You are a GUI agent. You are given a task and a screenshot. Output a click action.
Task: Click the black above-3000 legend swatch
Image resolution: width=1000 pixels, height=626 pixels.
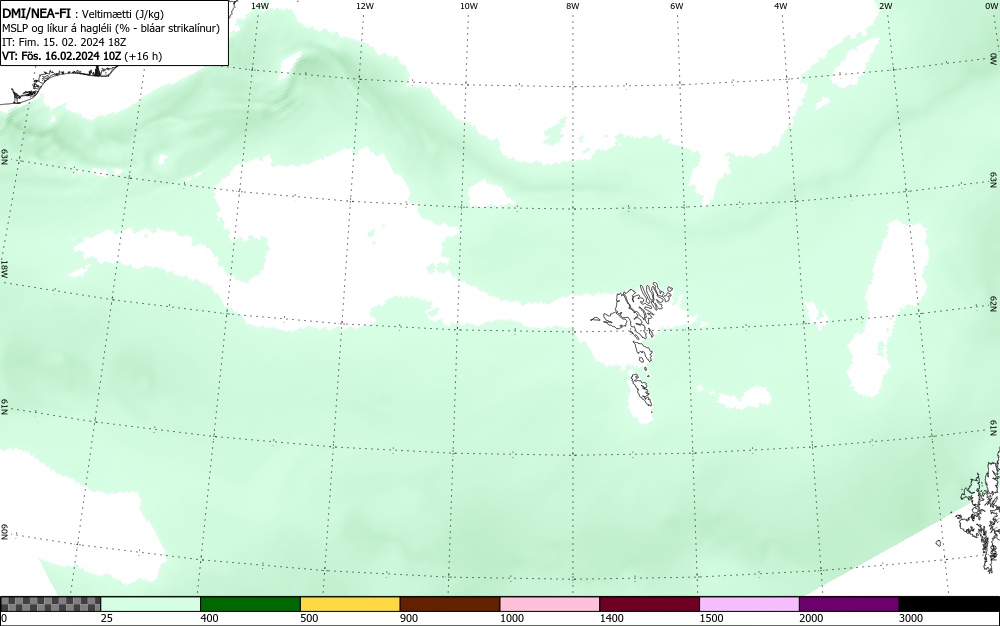point(949,604)
